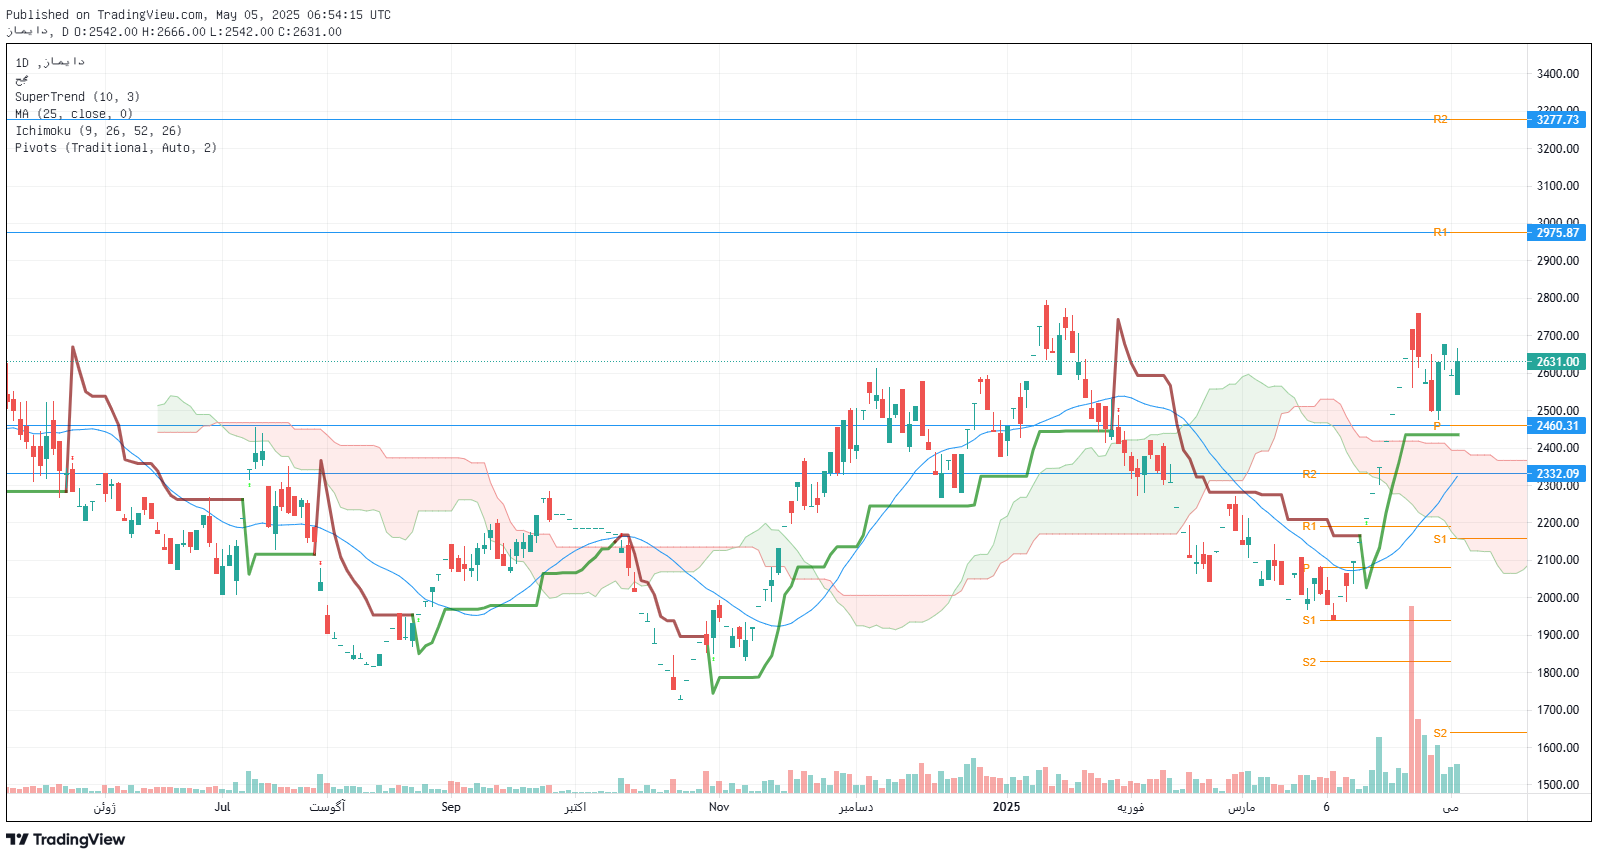Click the اکتبر label on the time axis

pos(575,807)
